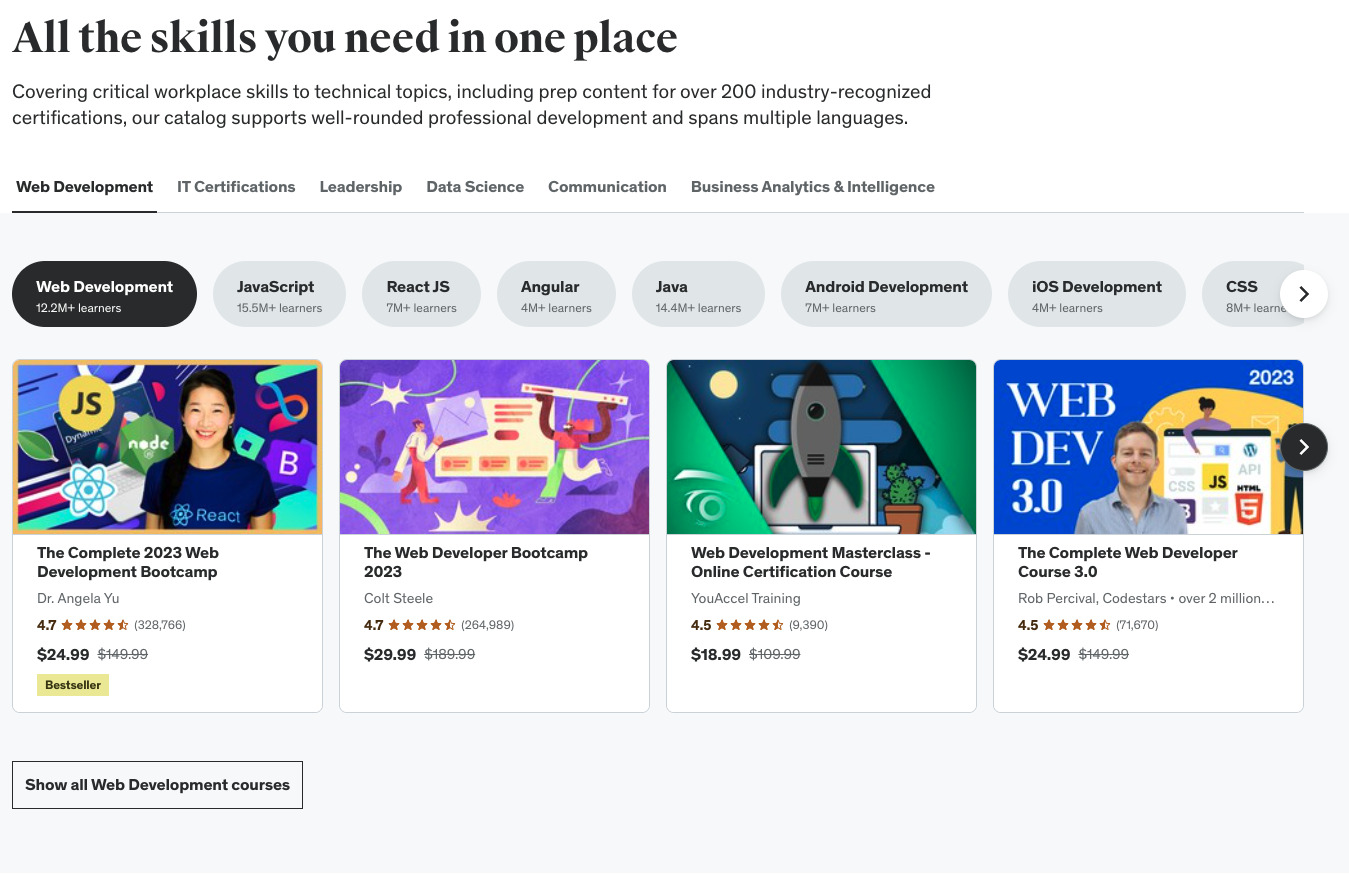Screen dimensions: 1349x880
Task: Click instructor YouAccel Training
Action: [746, 598]
